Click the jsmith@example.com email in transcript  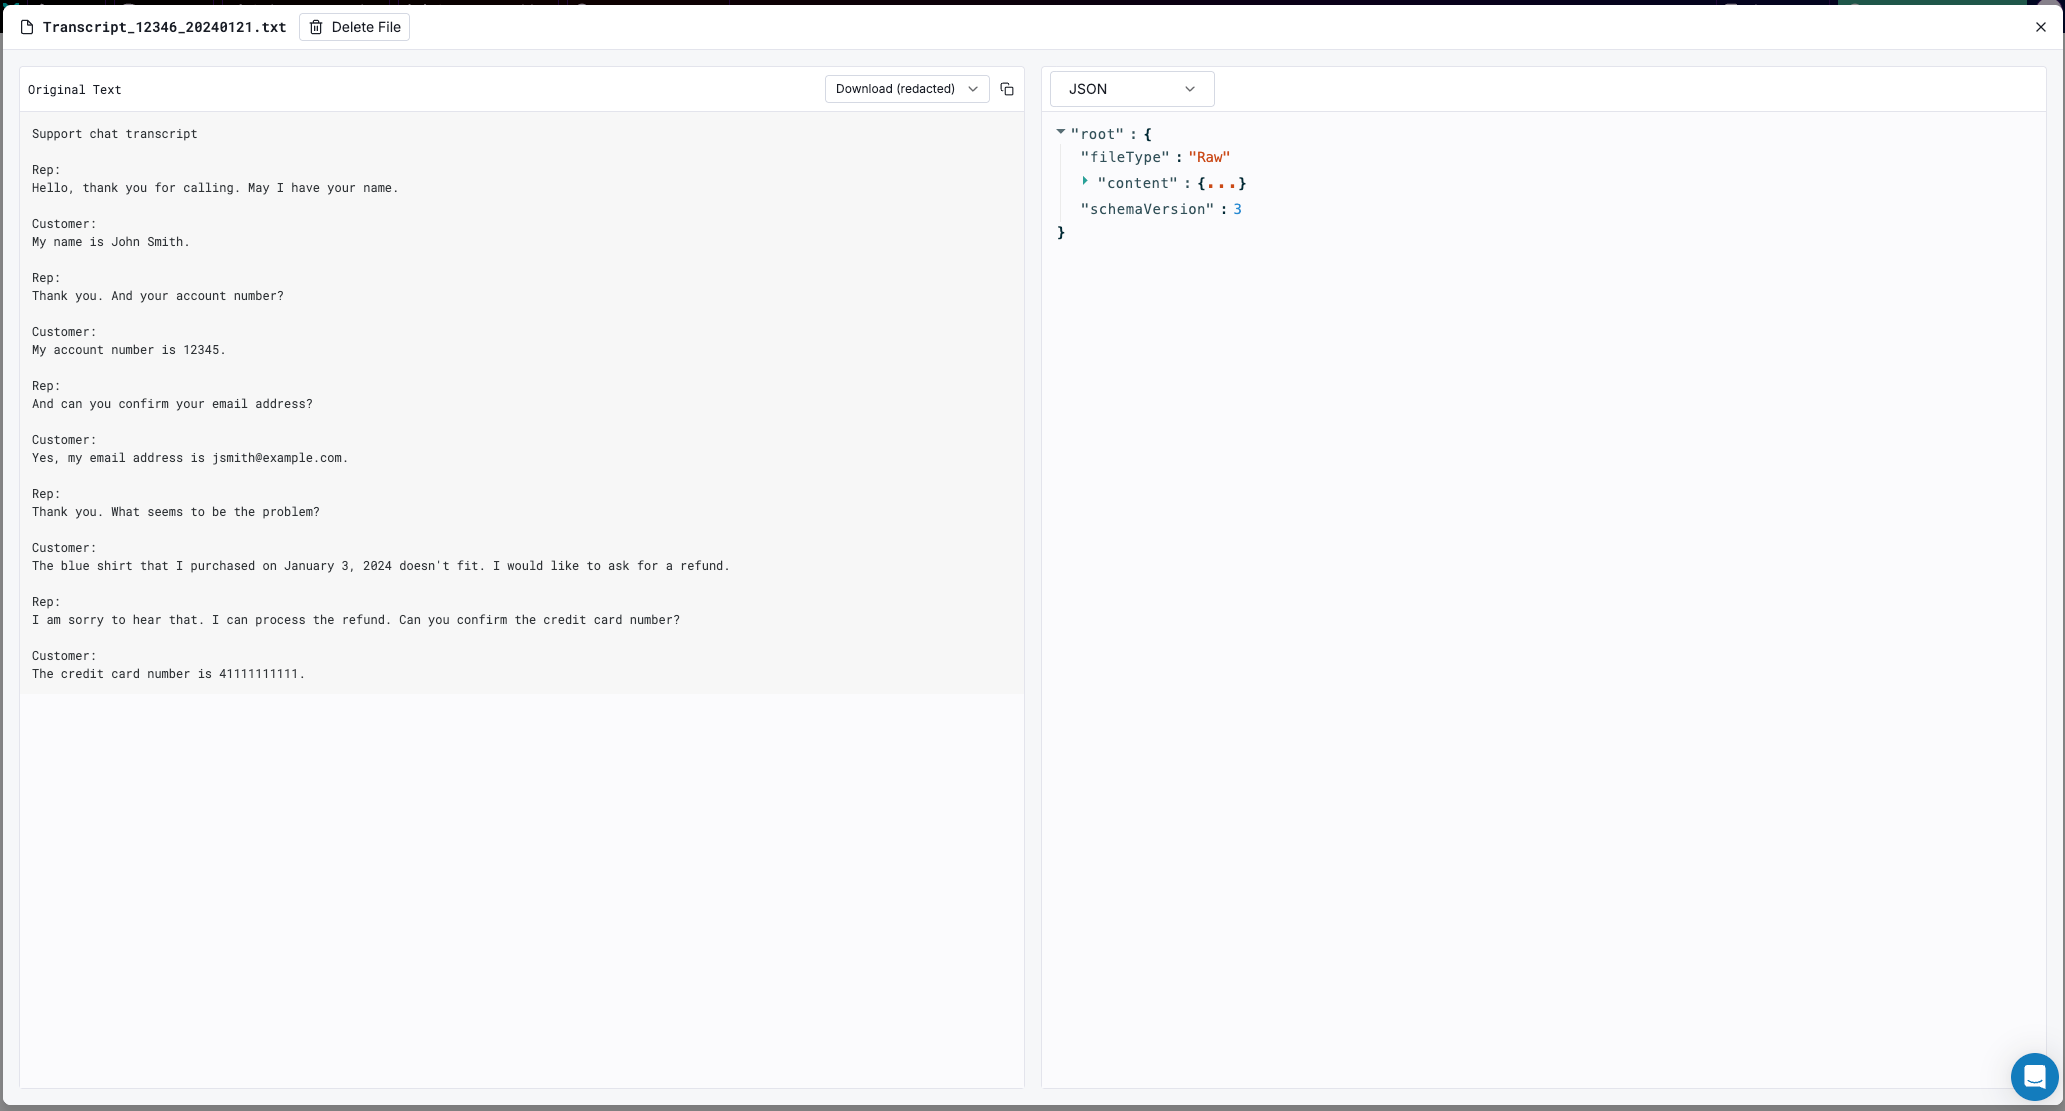tap(277, 458)
